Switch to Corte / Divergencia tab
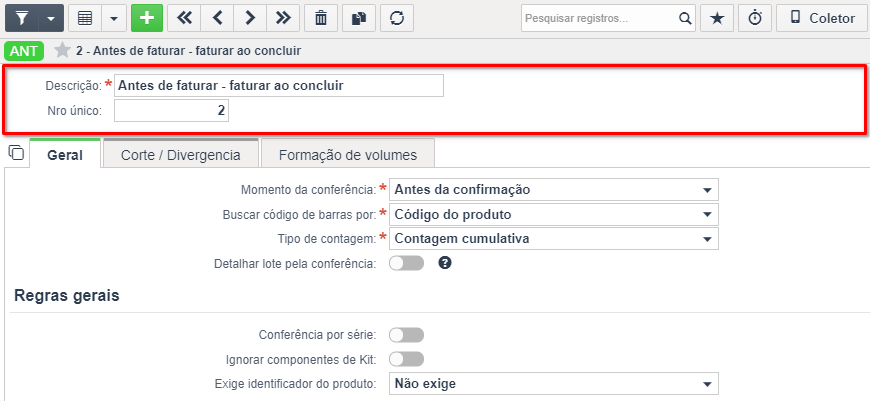The image size is (870, 401). click(x=181, y=155)
